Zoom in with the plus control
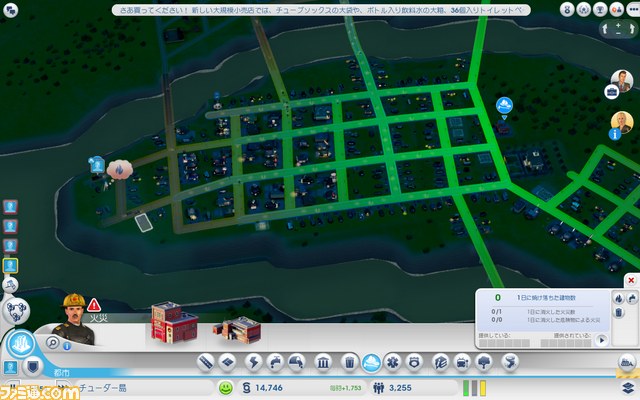Viewport: 640px width, 400px height. click(618, 25)
